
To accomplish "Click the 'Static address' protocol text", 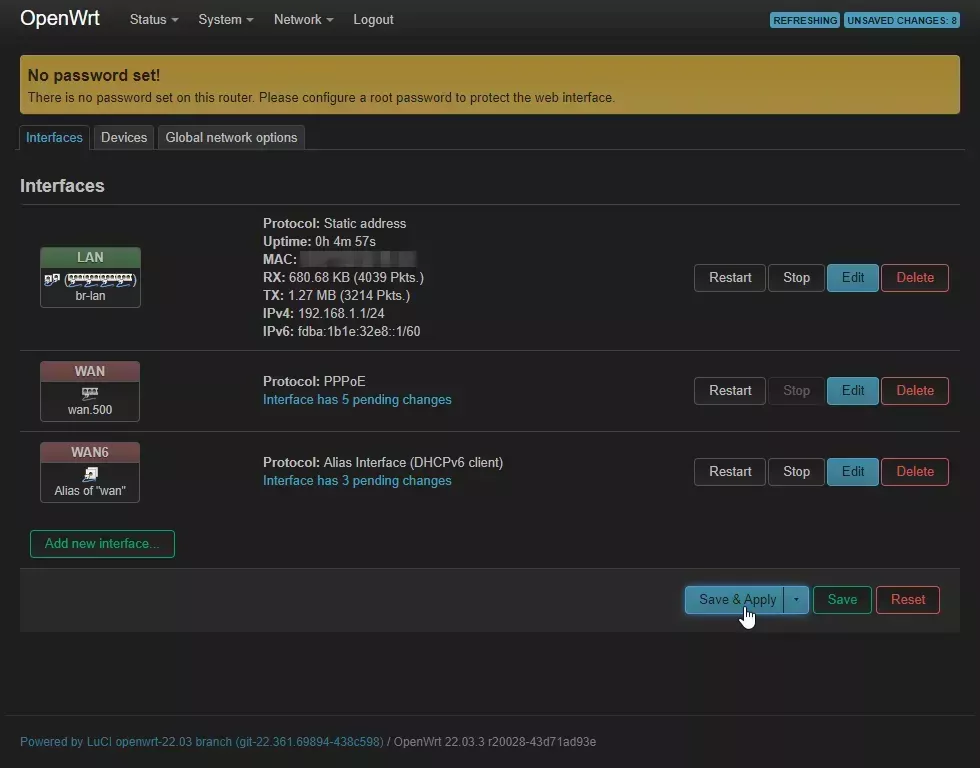I will 365,224.
